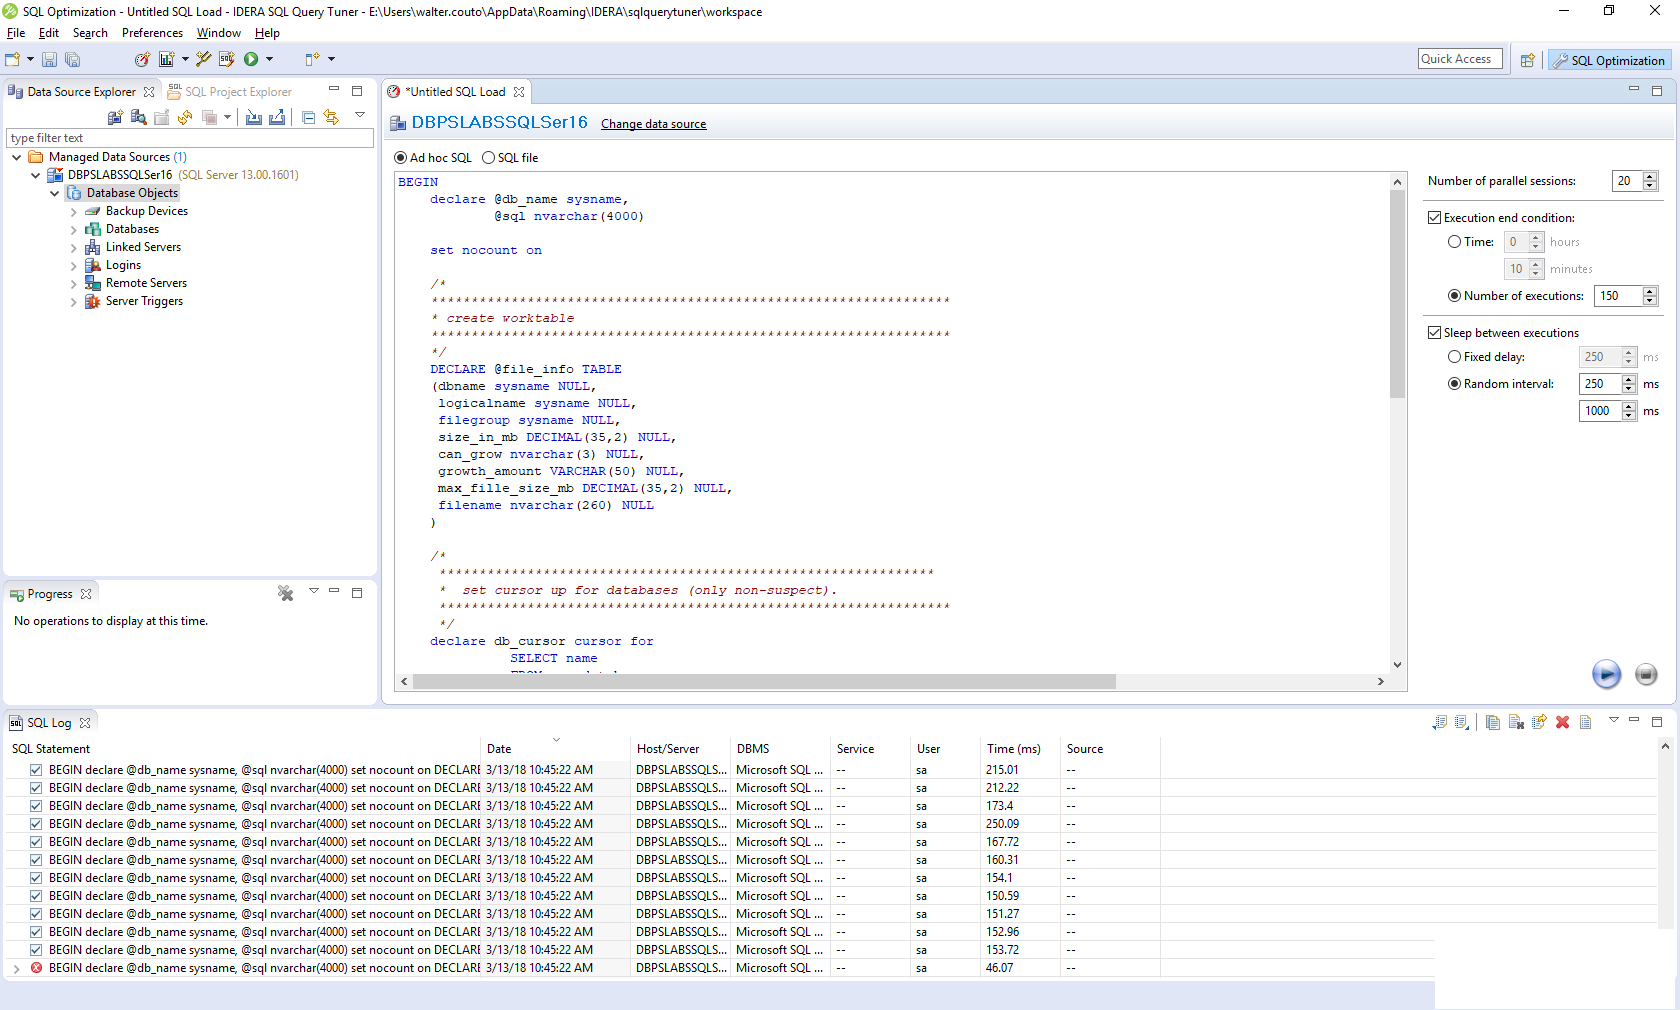Click the New wizard icon in main toolbar
1680x1010 pixels.
coord(13,59)
